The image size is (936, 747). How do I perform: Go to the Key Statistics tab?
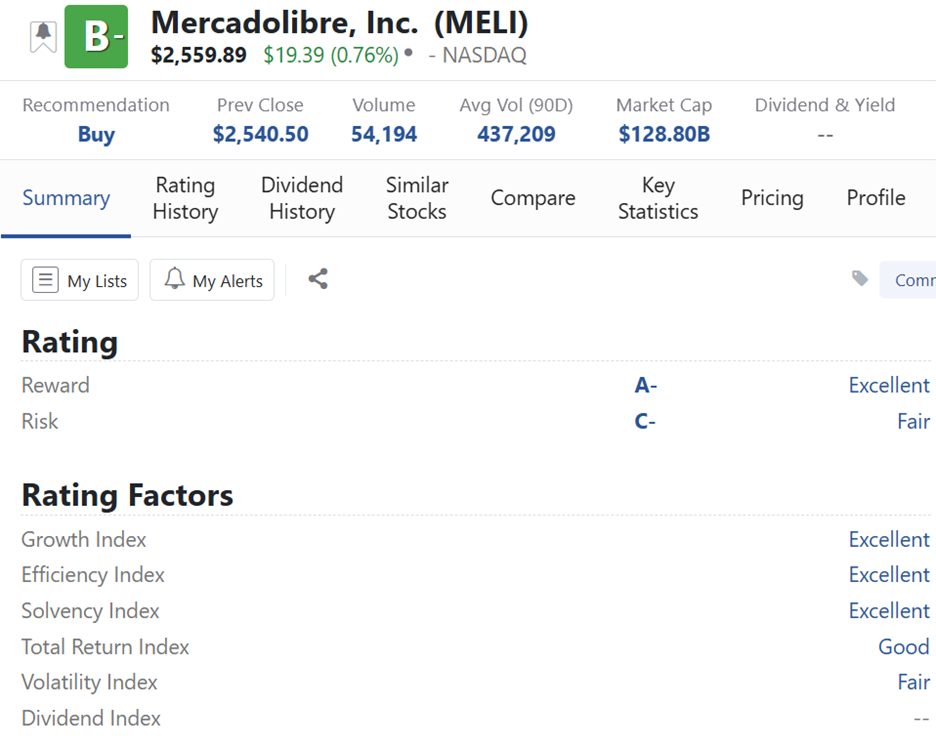point(658,198)
